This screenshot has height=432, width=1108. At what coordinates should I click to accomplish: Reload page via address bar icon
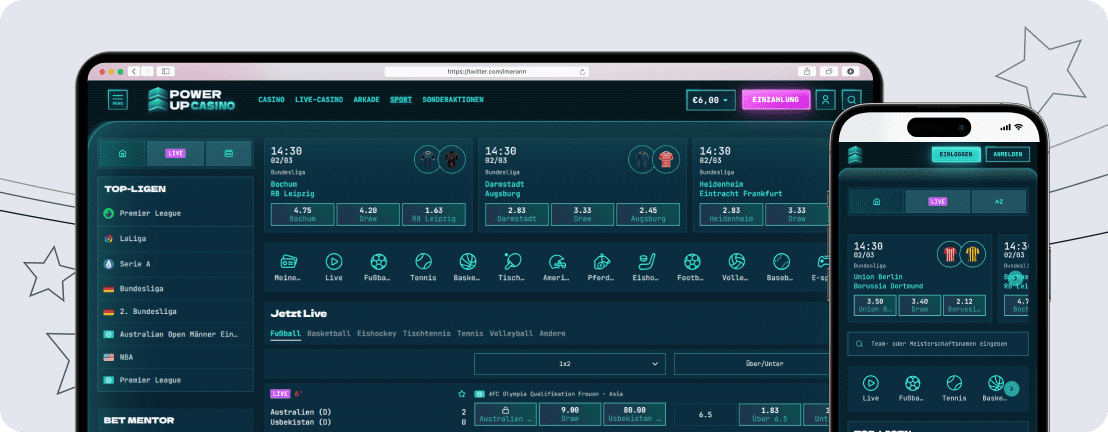click(582, 71)
